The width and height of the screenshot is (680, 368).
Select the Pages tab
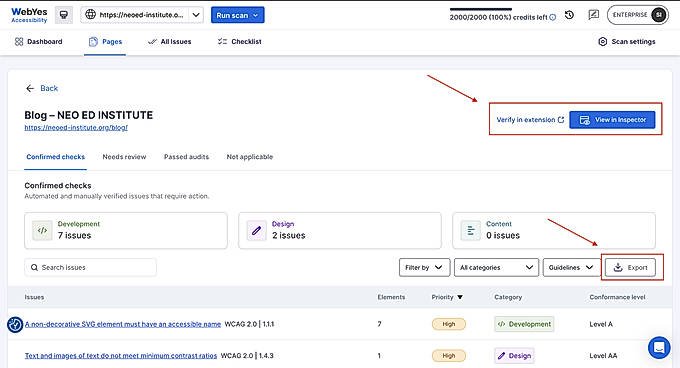(105, 42)
